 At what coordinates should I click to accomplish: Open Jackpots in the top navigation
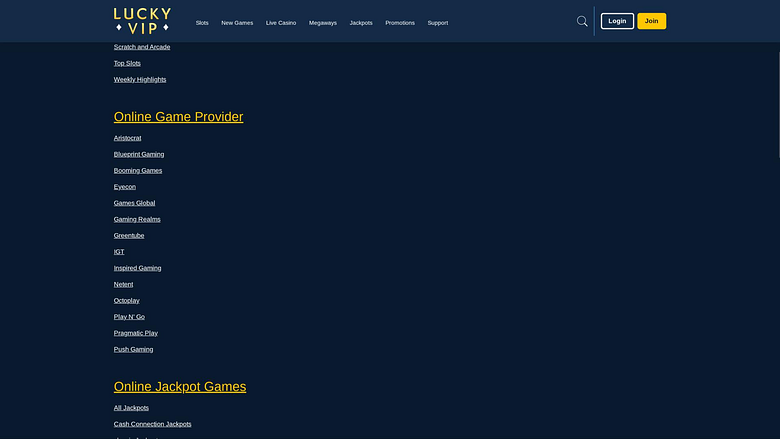[x=361, y=23]
